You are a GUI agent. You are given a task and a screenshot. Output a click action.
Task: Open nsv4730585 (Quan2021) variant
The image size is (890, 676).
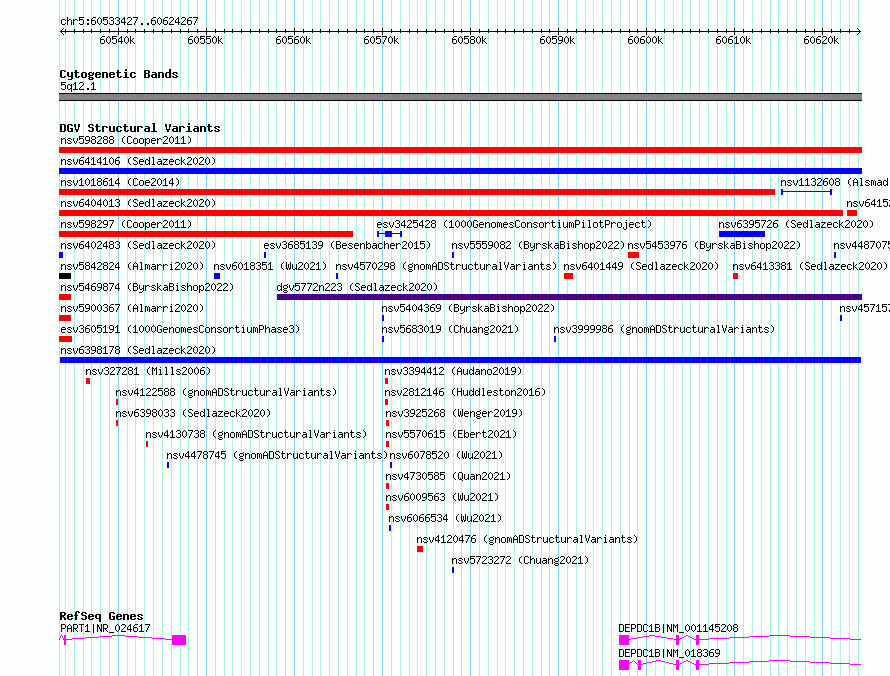click(448, 476)
